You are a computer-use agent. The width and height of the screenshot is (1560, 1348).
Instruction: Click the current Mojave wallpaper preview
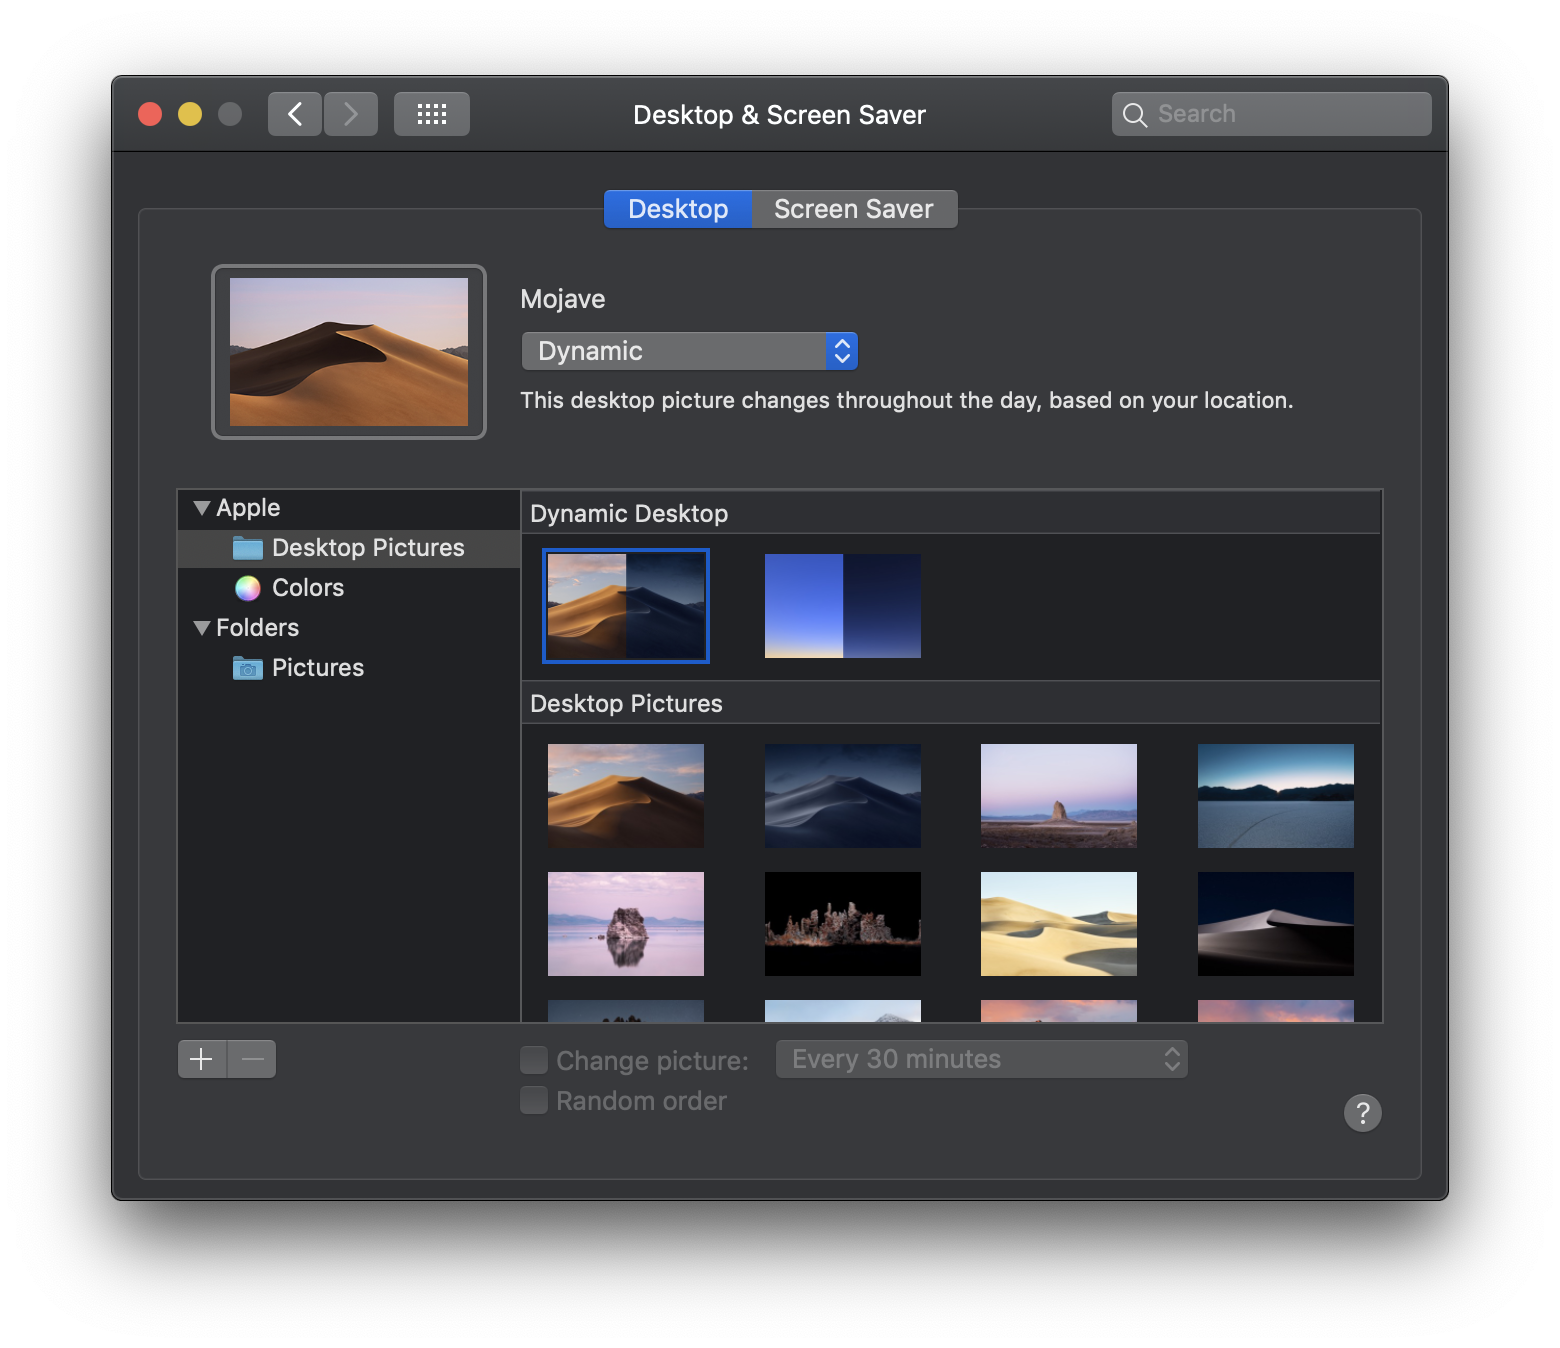click(x=349, y=352)
